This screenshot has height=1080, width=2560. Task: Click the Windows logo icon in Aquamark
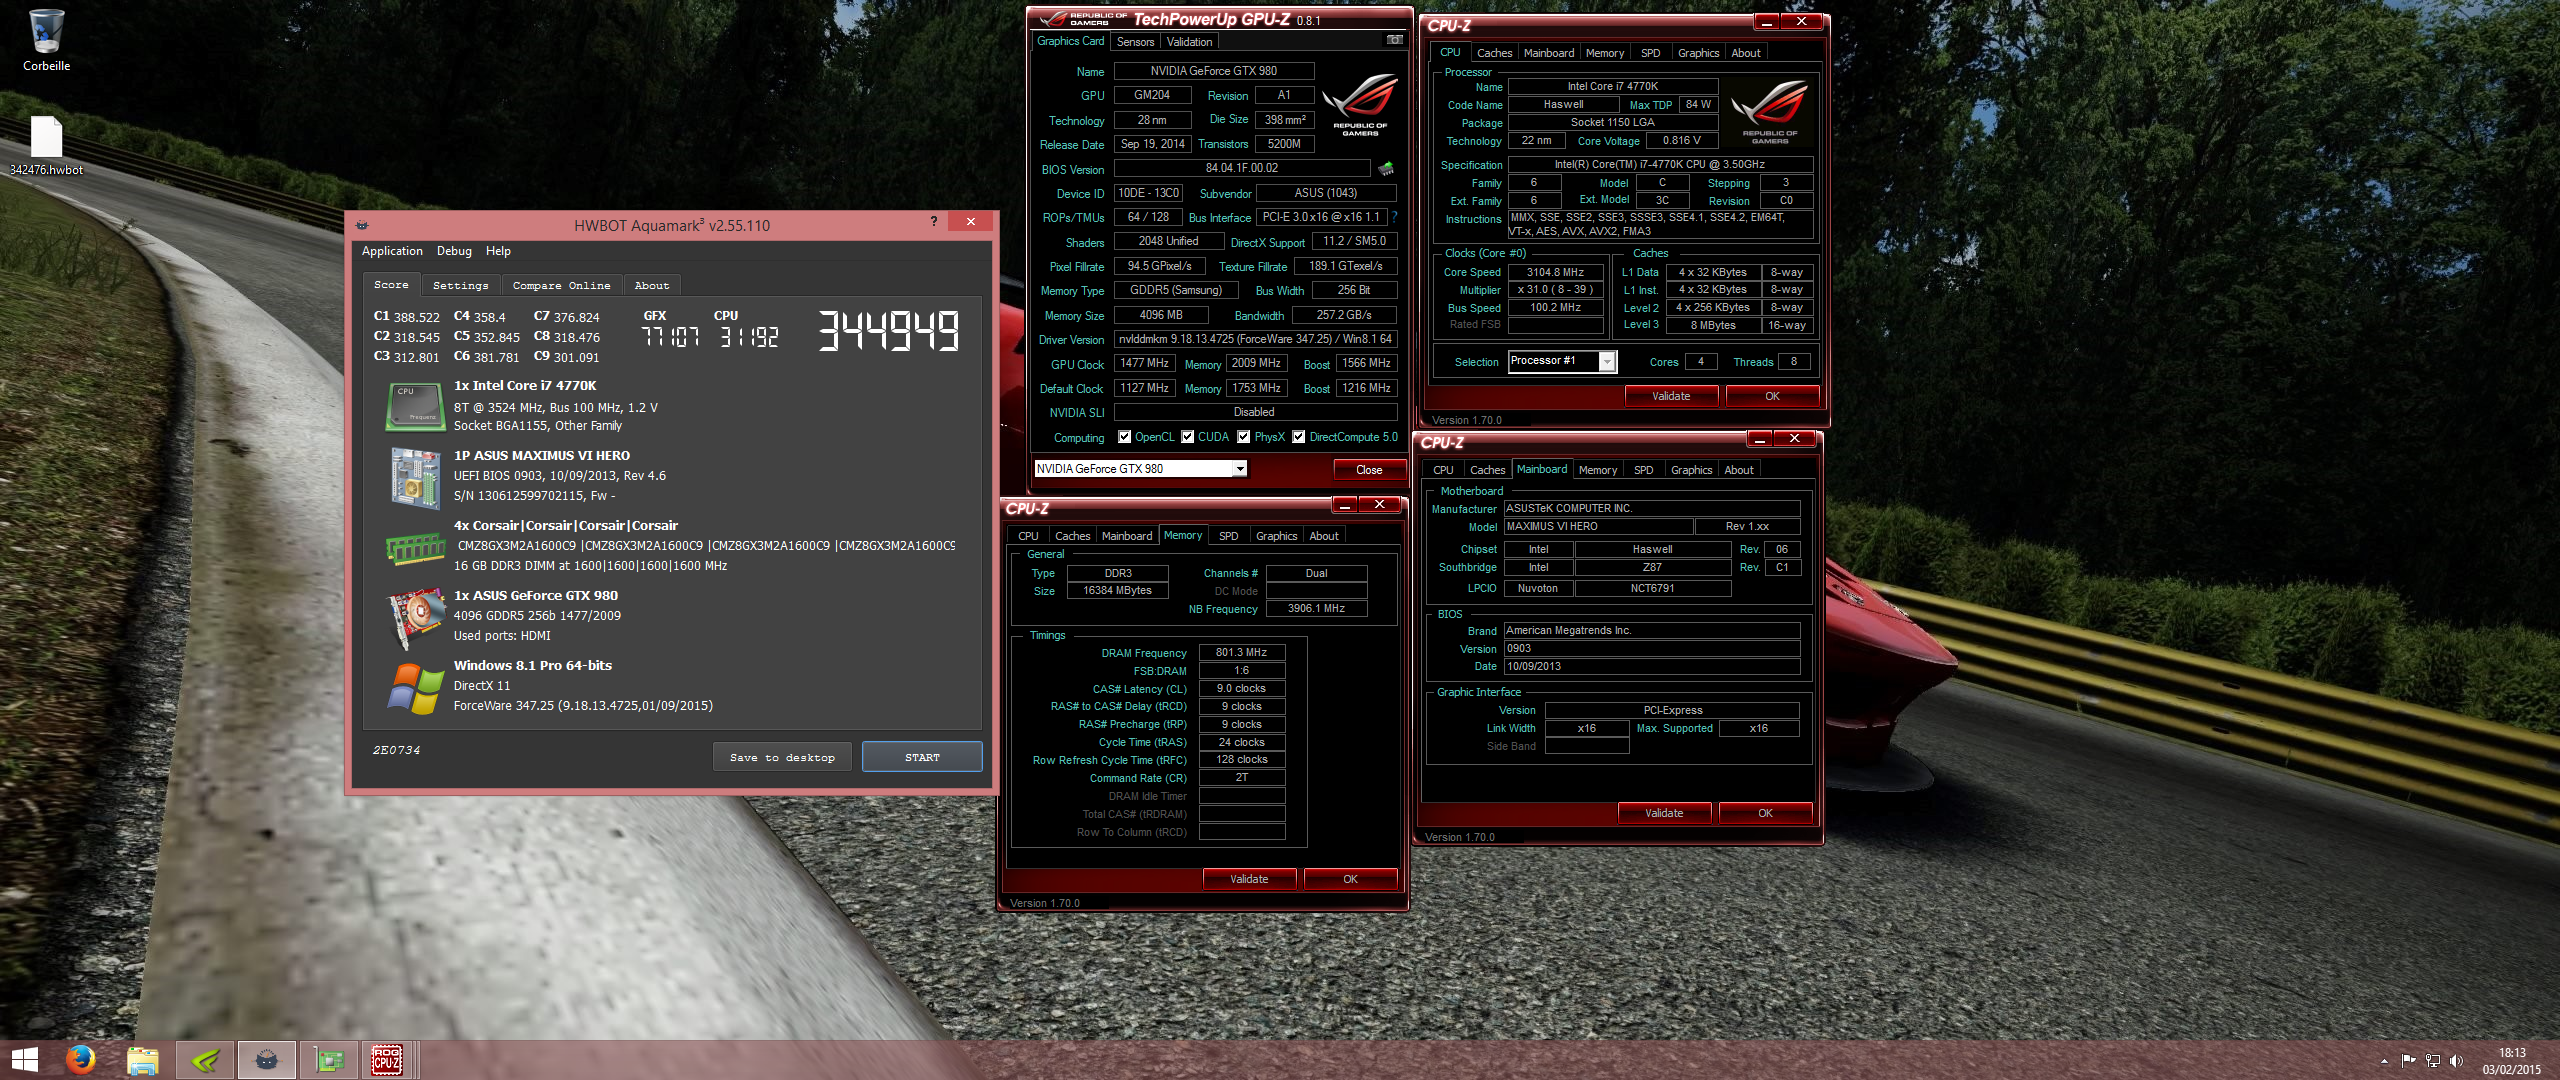click(415, 688)
